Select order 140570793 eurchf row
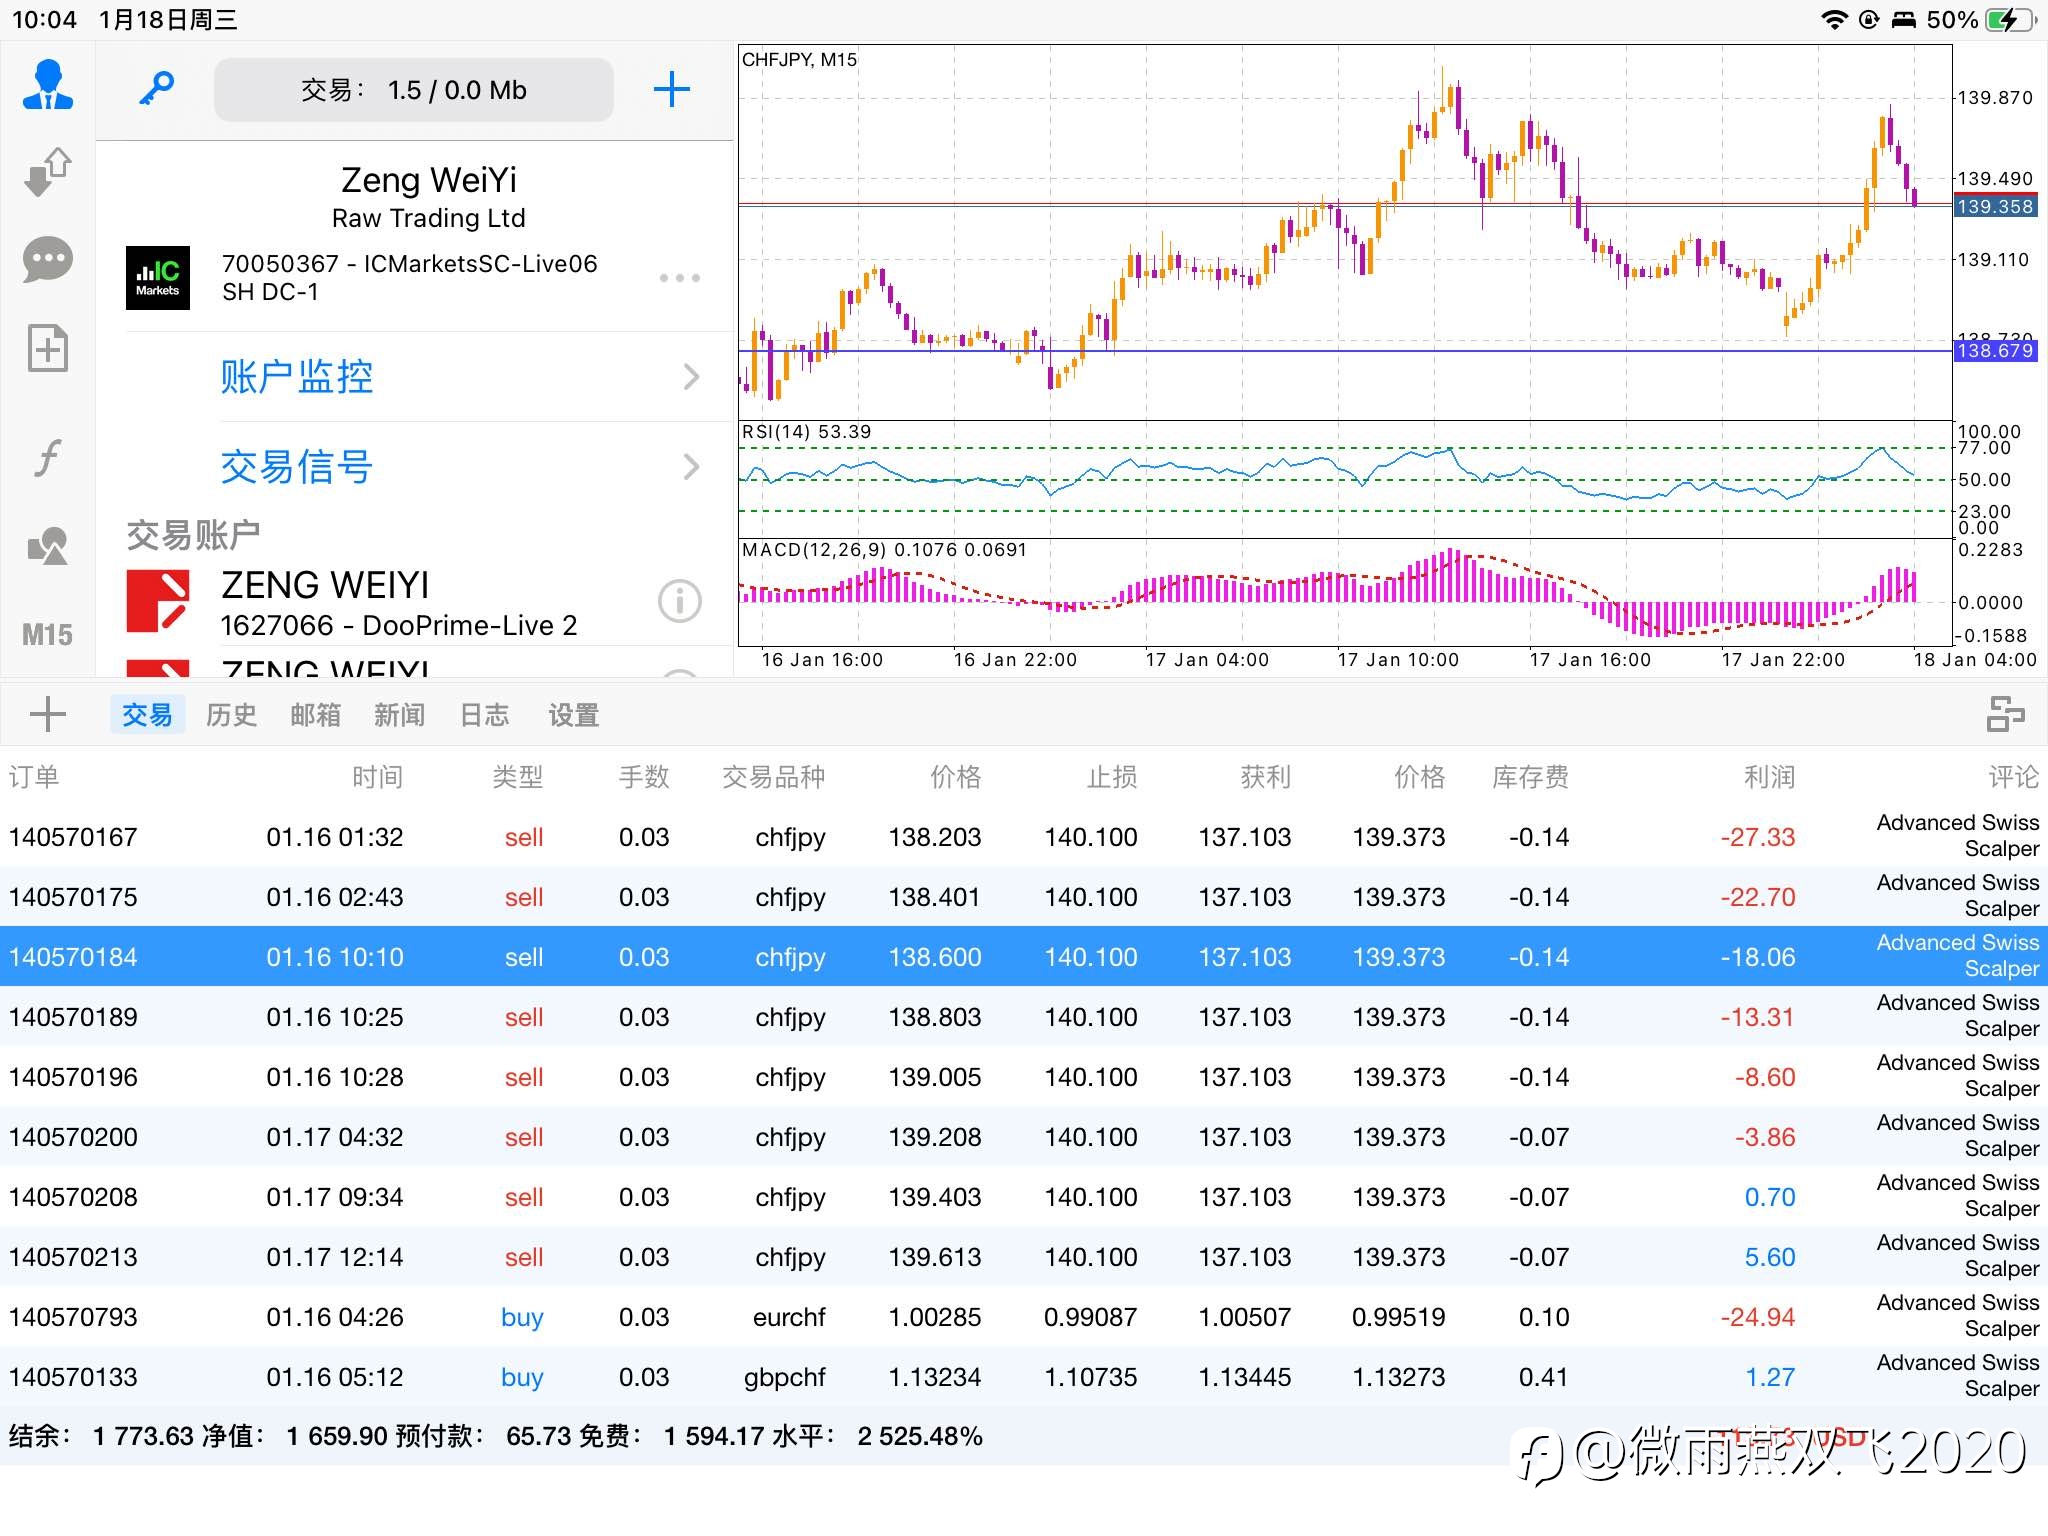The image size is (2048, 1536). point(1024,1316)
